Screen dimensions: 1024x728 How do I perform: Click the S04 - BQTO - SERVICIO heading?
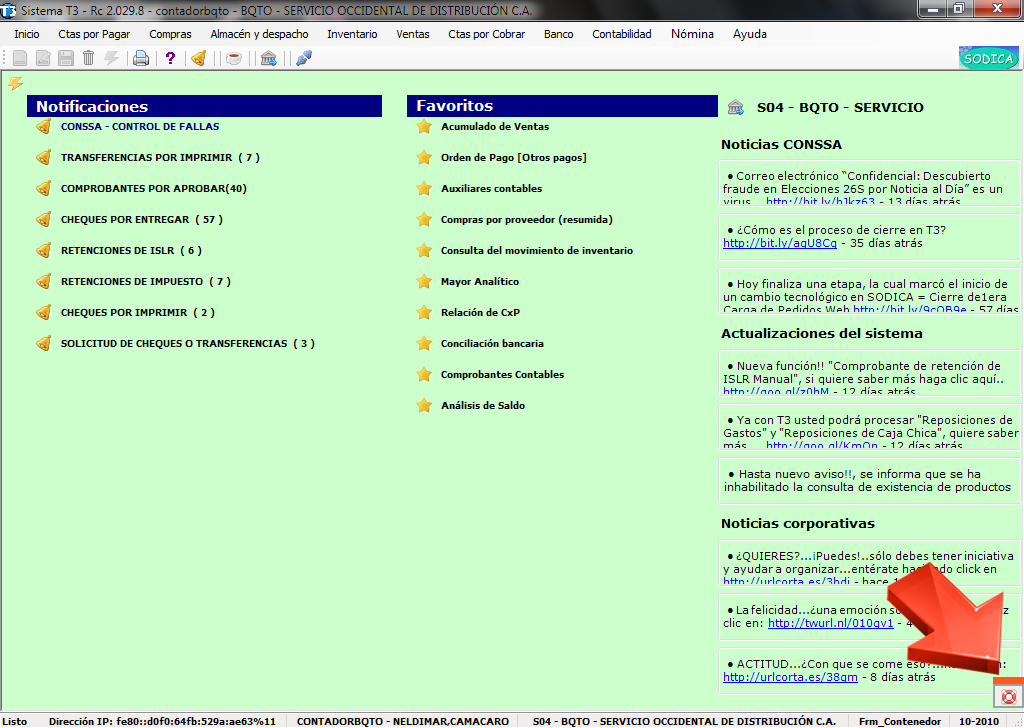[x=840, y=108]
